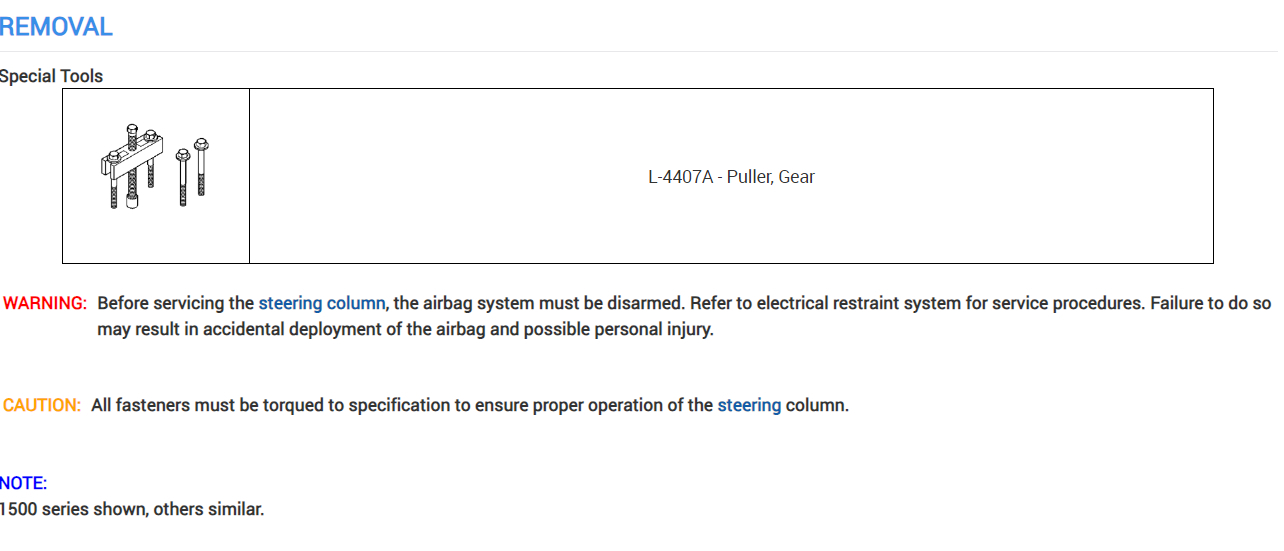Click the words "Before servicing the"

175,303
